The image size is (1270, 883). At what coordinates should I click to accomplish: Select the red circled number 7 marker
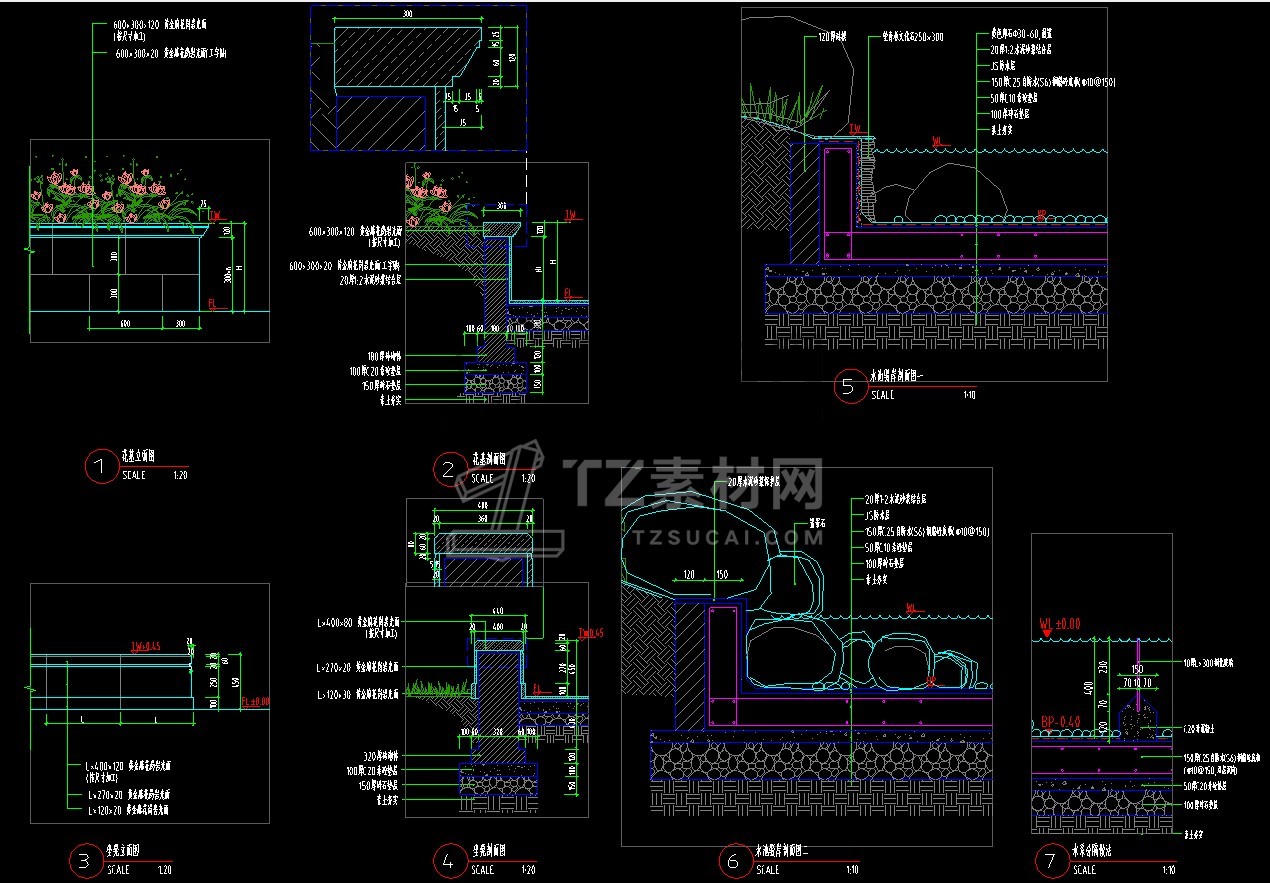[x=1051, y=861]
